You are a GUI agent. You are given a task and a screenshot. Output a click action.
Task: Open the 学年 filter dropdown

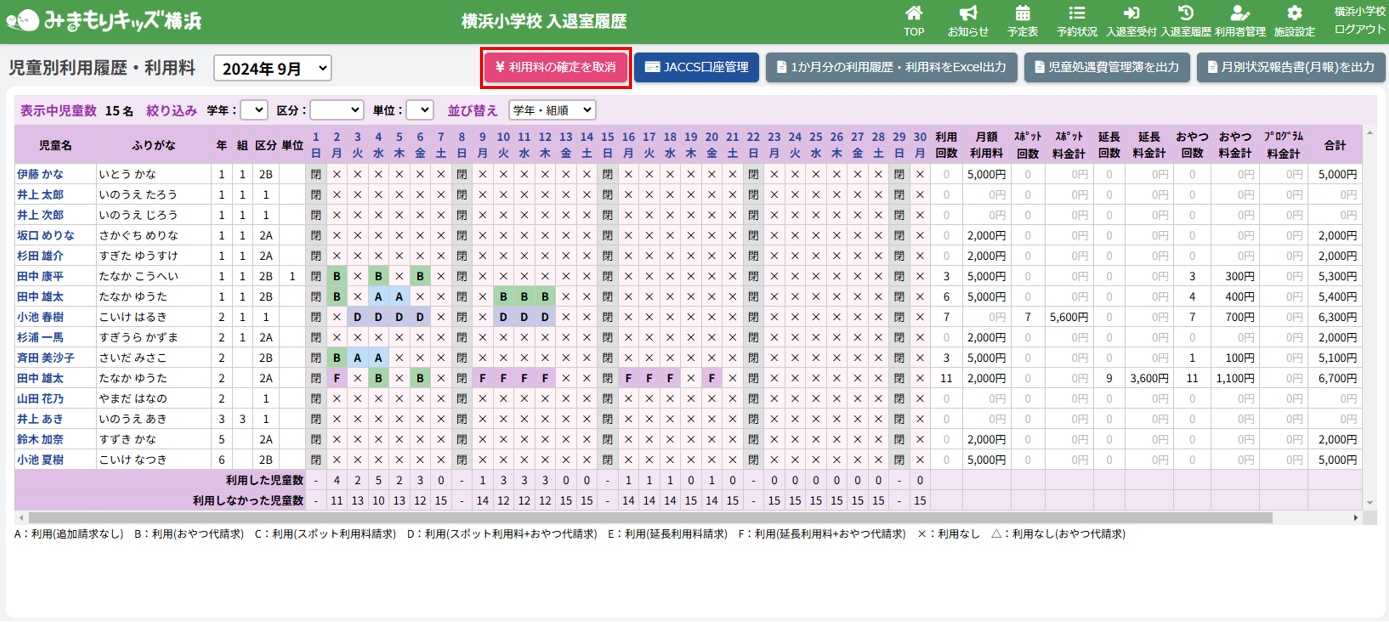(254, 110)
